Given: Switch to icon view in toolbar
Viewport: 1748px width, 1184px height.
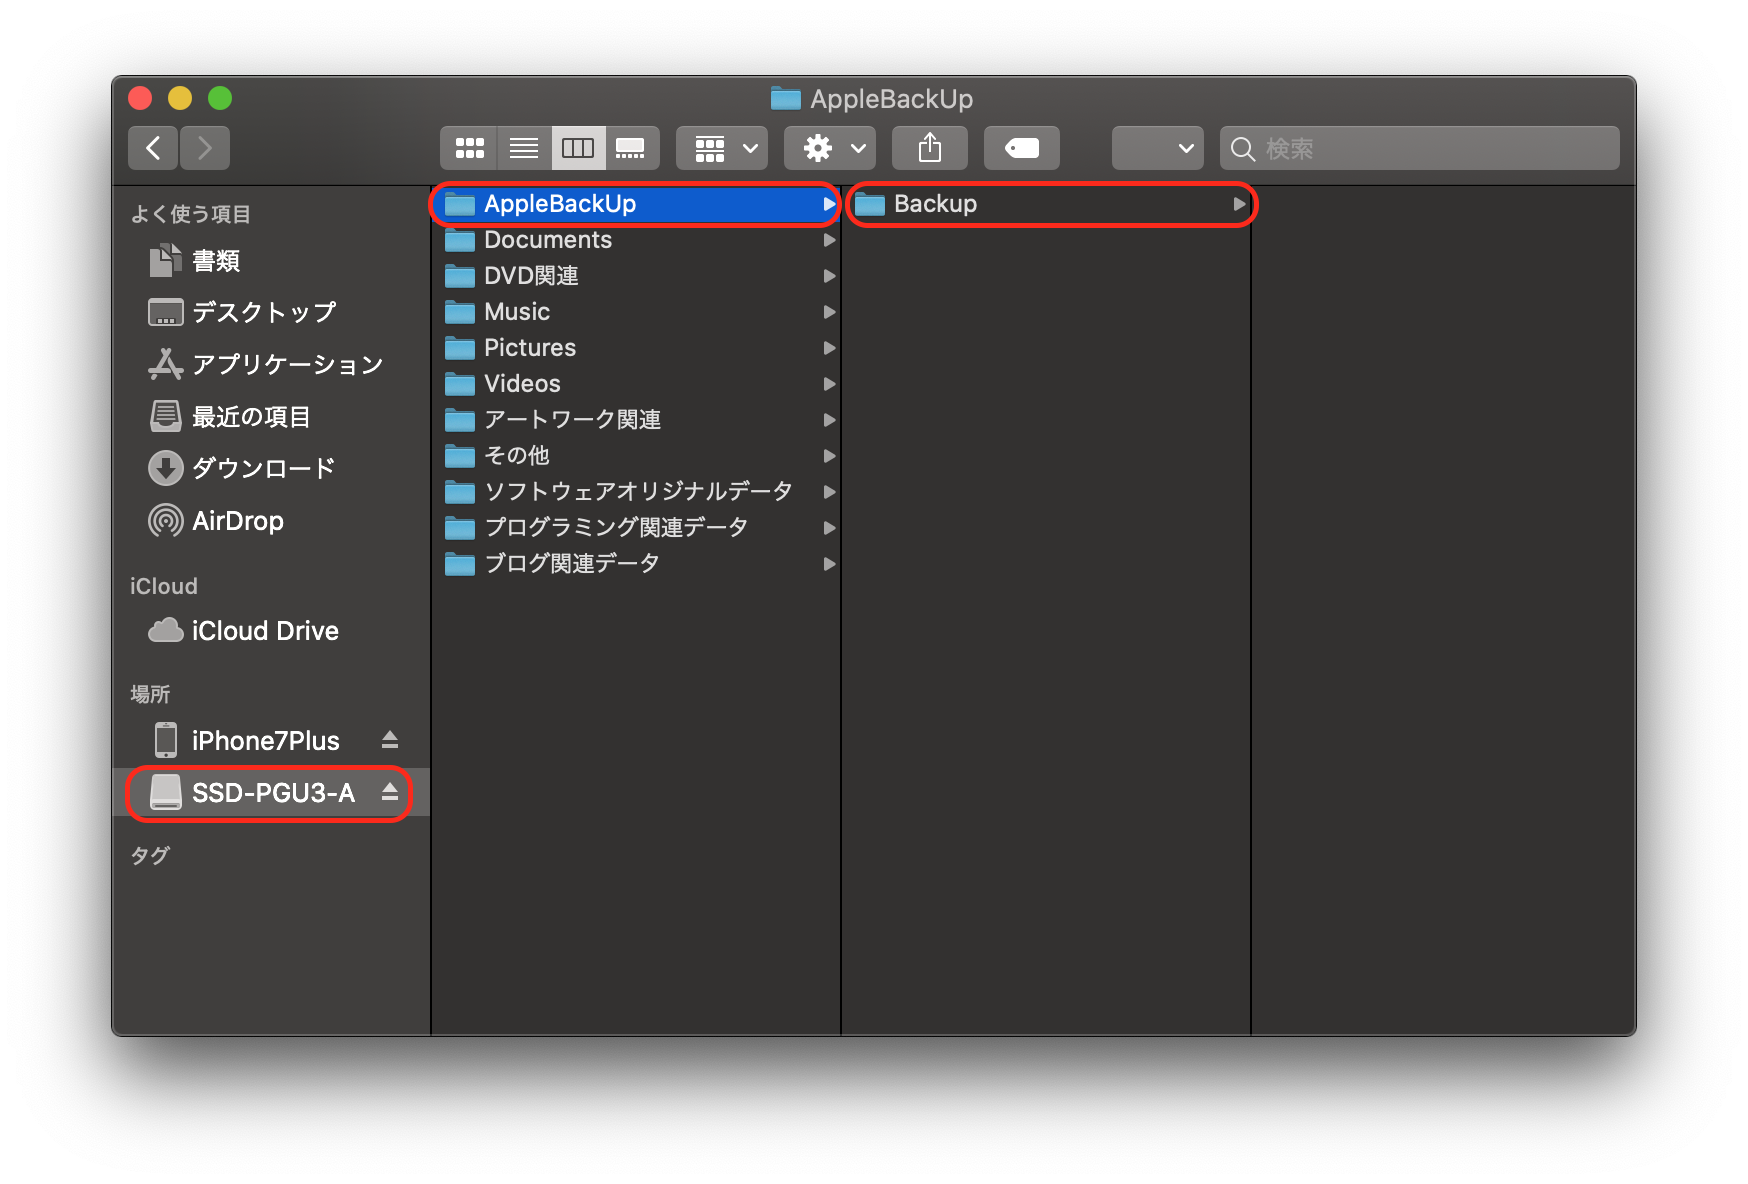Looking at the screenshot, I should 469,149.
